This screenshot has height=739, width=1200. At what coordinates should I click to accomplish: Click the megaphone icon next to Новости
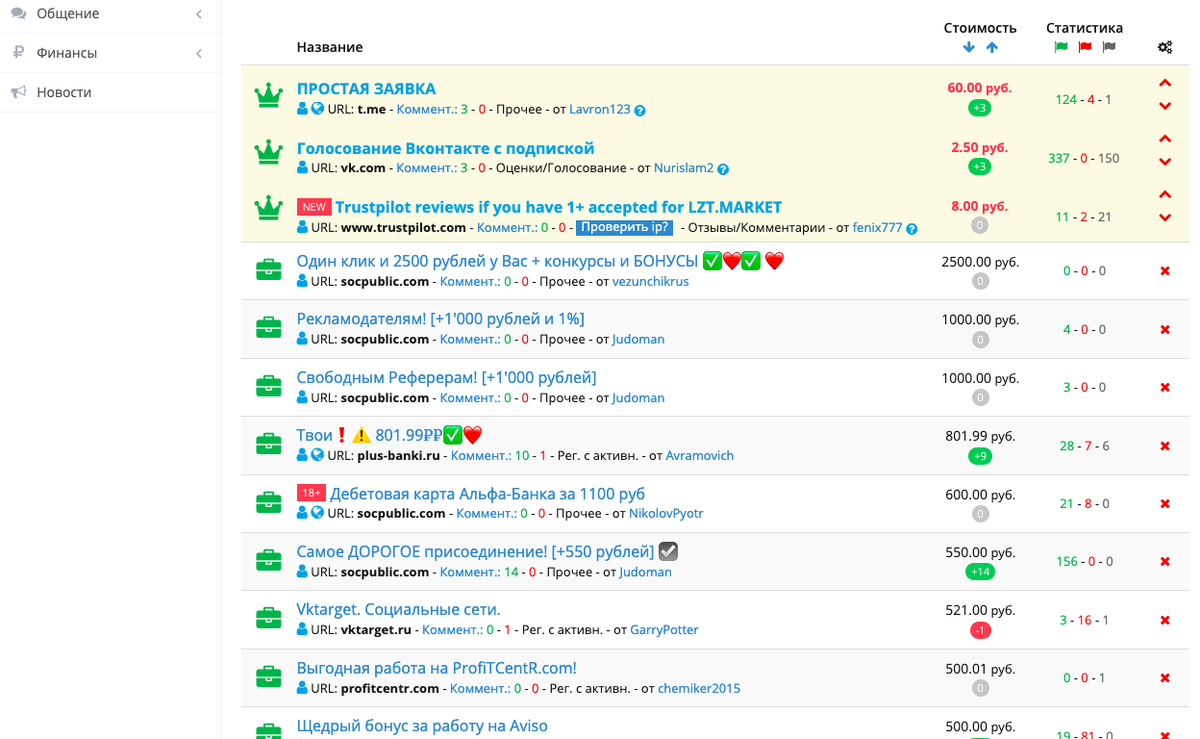coord(18,92)
